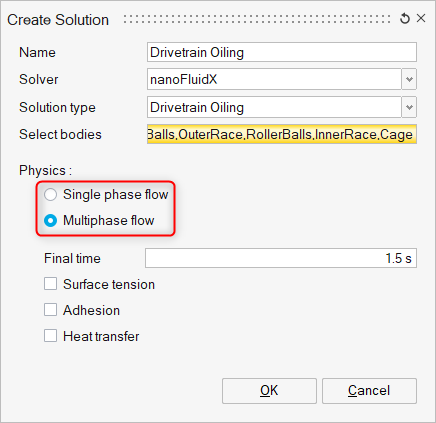Image resolution: width=436 pixels, height=423 pixels.
Task: Click the nanoFluidX solver combo box
Action: pyautogui.click(x=274, y=79)
